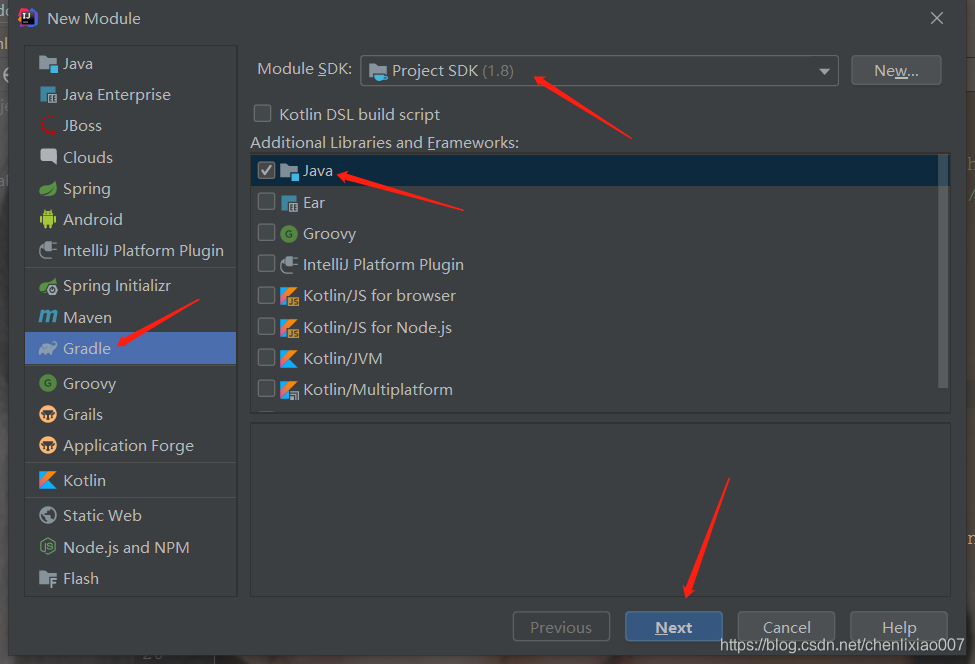Open the Module SDK dropdown arrow
The width and height of the screenshot is (975, 664).
point(824,71)
